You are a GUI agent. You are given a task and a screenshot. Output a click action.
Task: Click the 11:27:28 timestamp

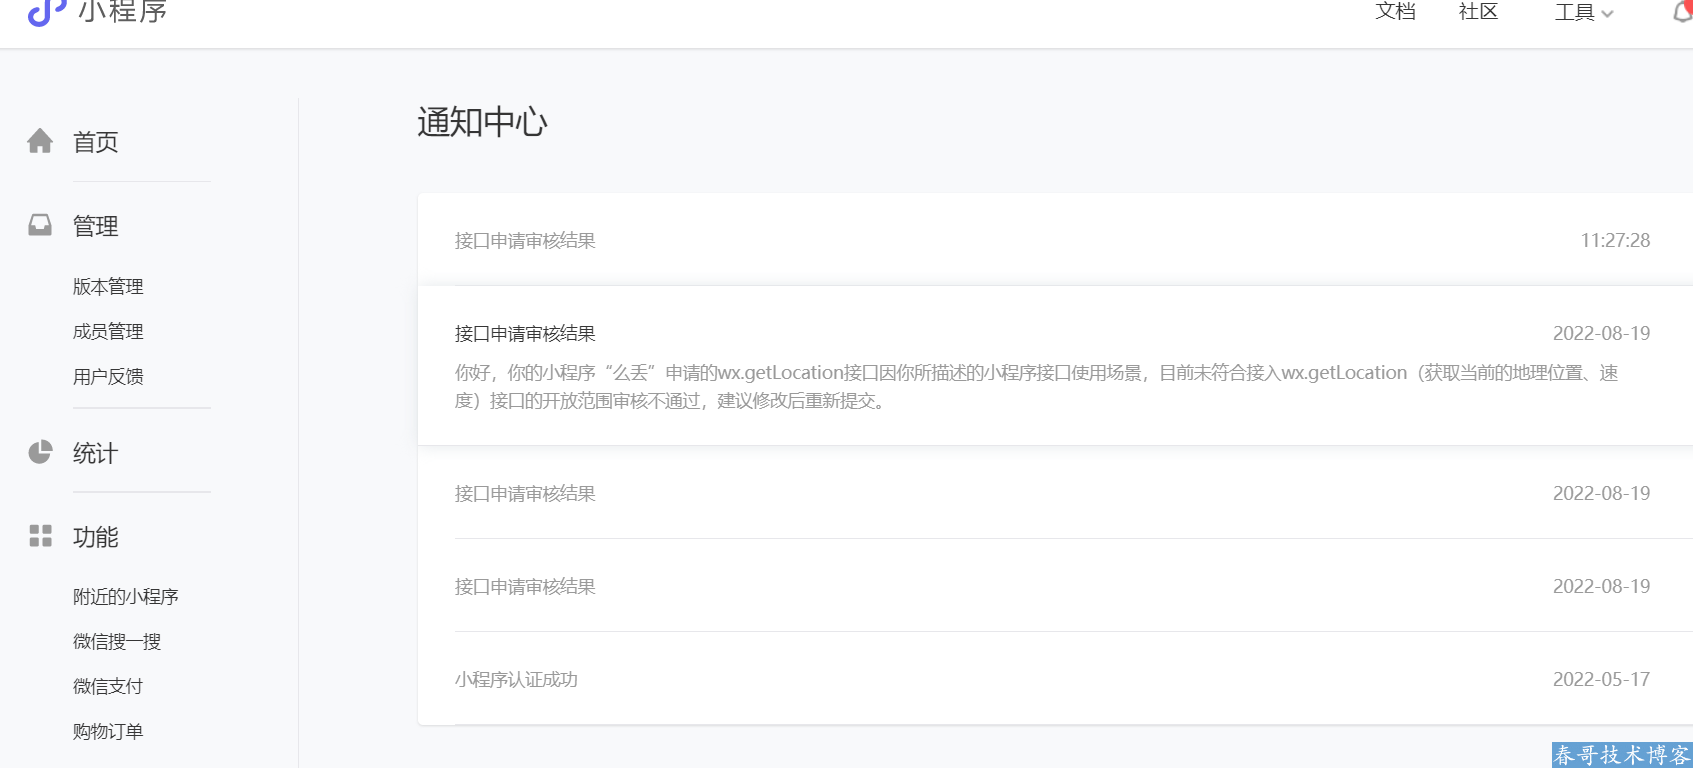[1615, 240]
